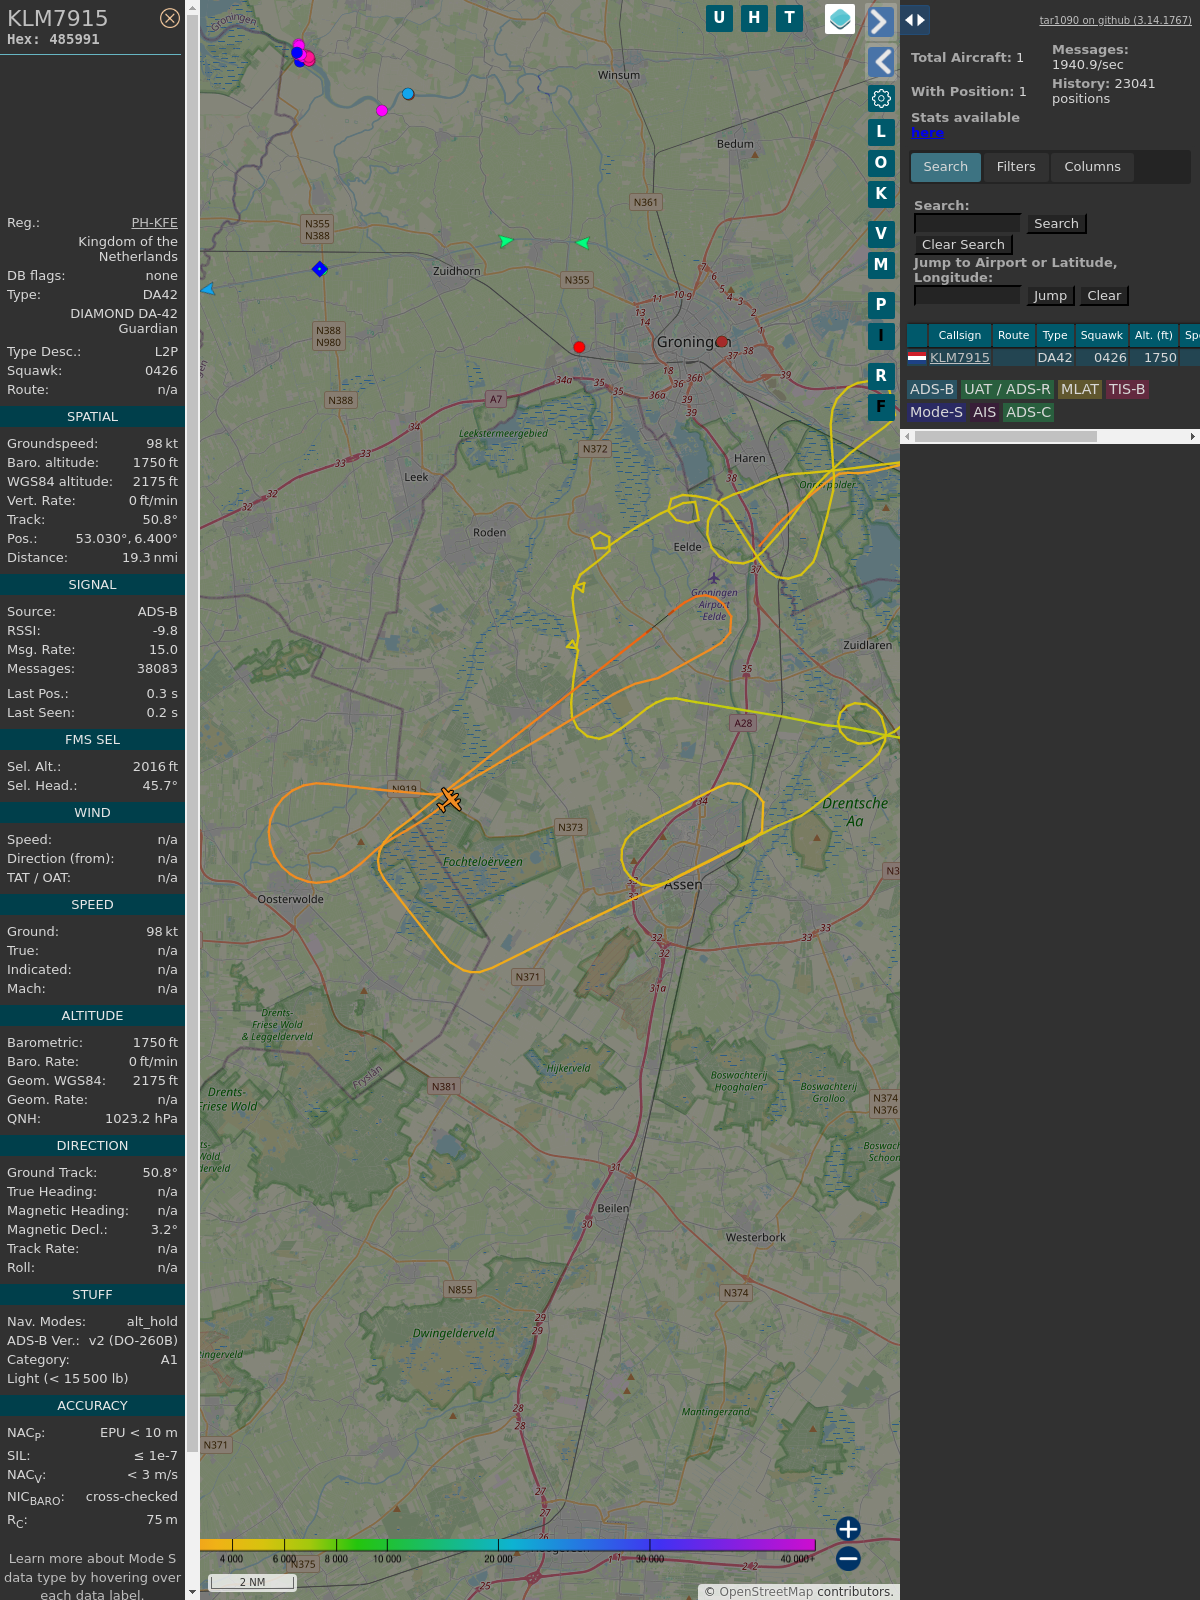Image resolution: width=1200 pixels, height=1600 pixels.
Task: Click the ADS-B source legend label
Action: click(932, 390)
